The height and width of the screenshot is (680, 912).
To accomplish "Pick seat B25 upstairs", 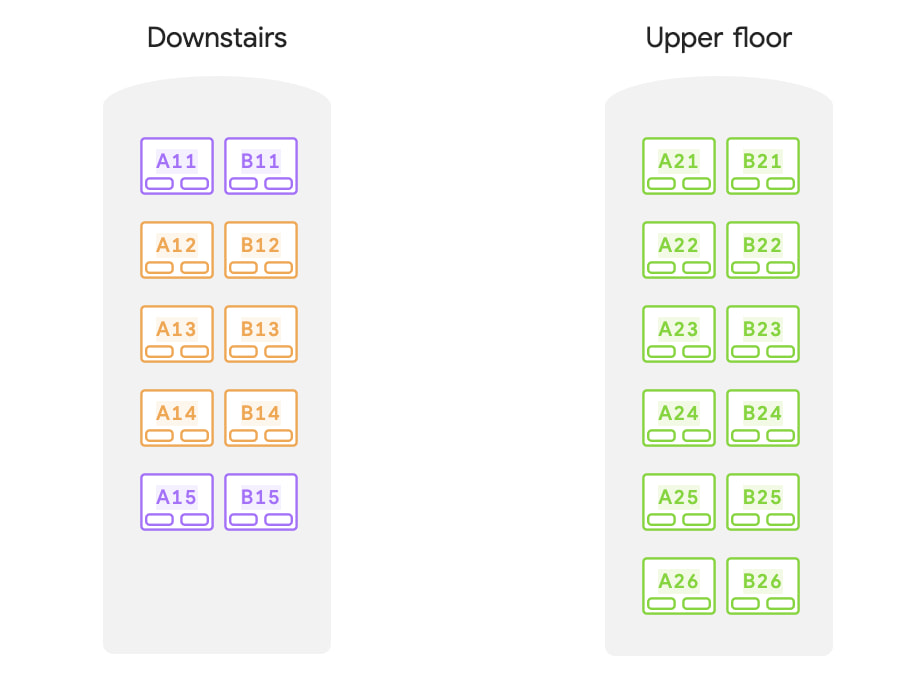I will click(x=763, y=502).
